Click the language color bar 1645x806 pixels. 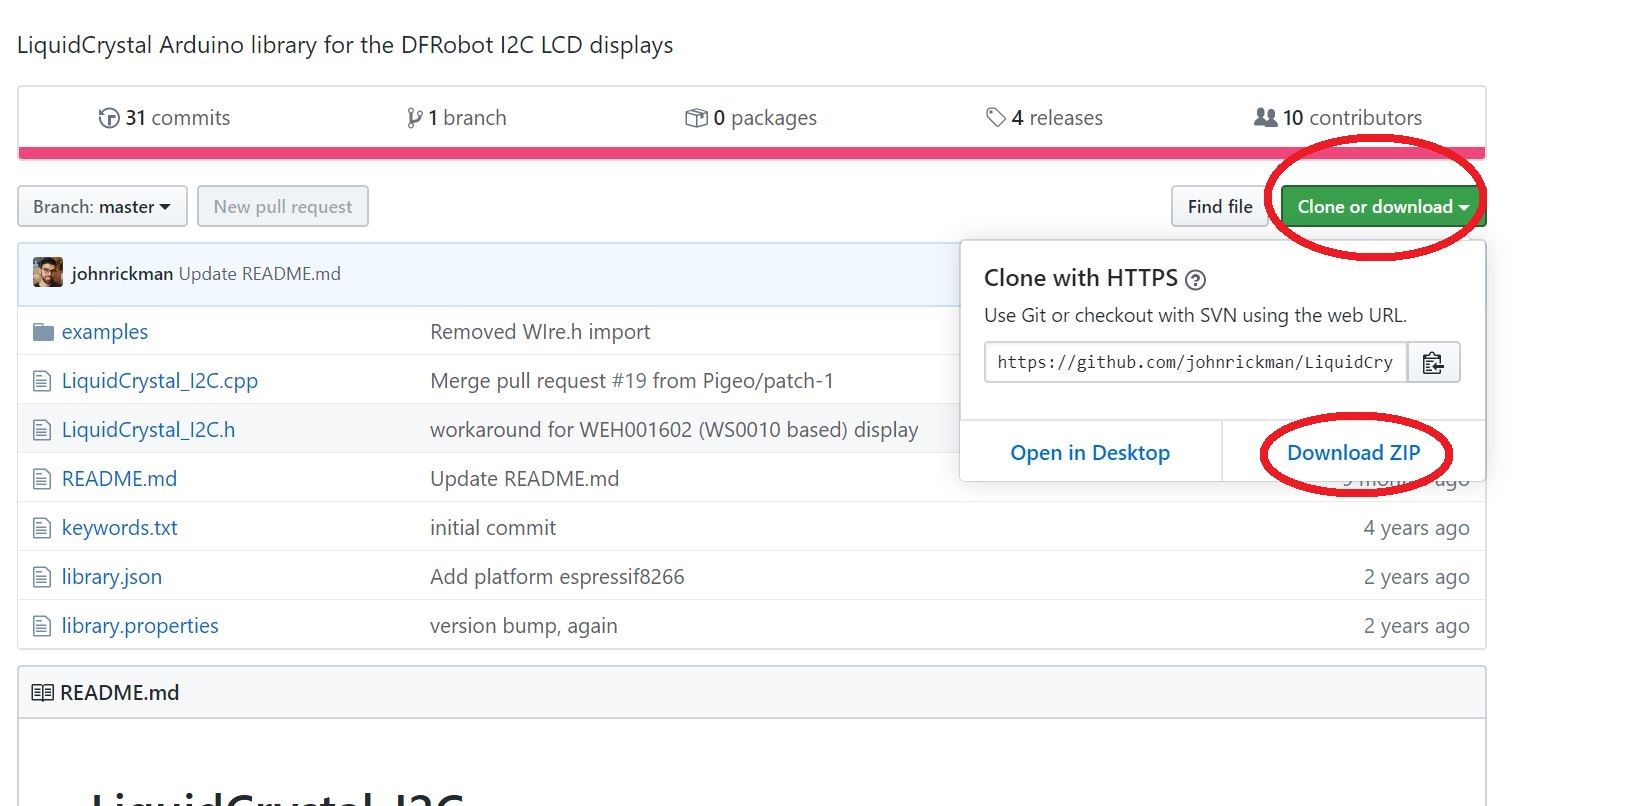(751, 153)
